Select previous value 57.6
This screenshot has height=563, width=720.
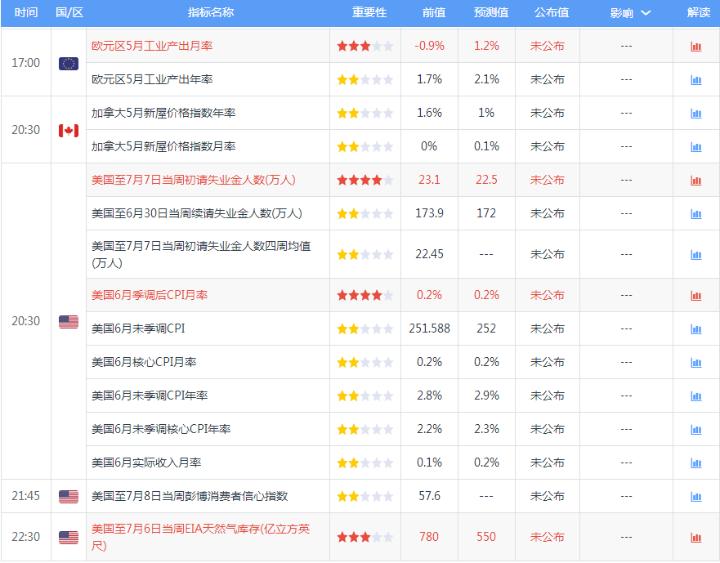click(429, 496)
